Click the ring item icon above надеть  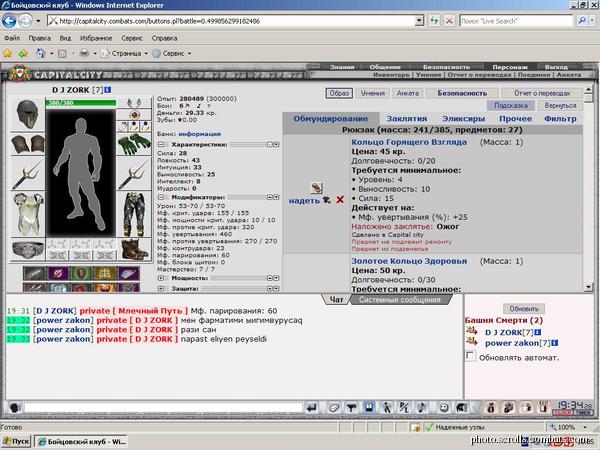[x=316, y=188]
